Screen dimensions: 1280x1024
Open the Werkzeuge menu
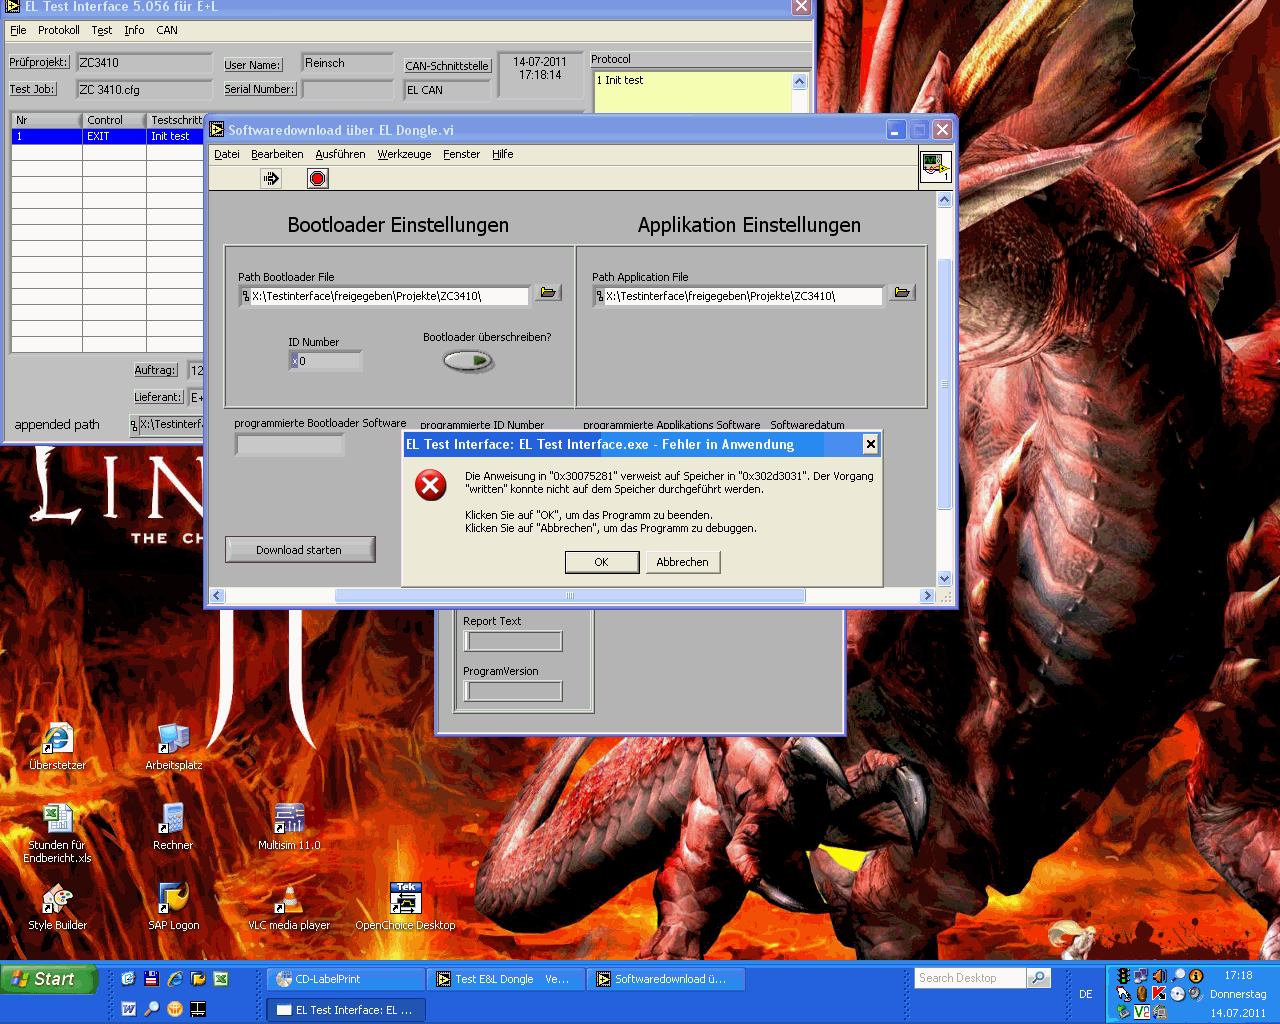pyautogui.click(x=404, y=154)
